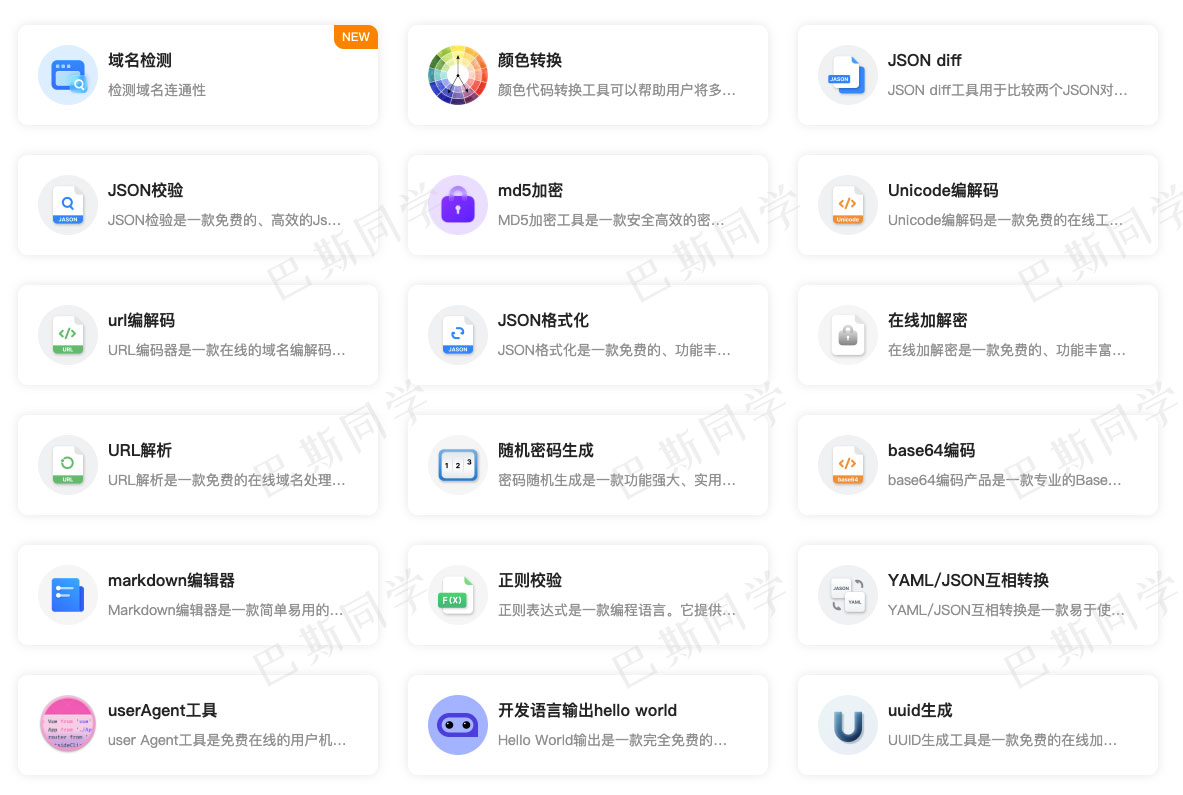Click the pink code circle icon for userAgent工具

pyautogui.click(x=68, y=725)
